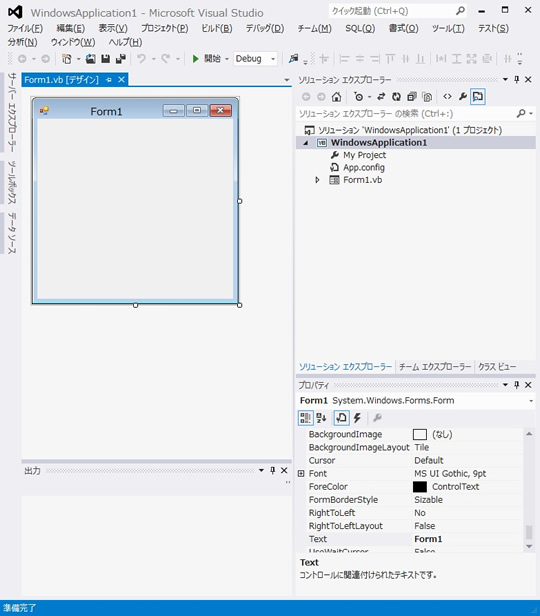Save Form1.vb with the single floppy icon
The image size is (540, 616).
[x=105, y=59]
